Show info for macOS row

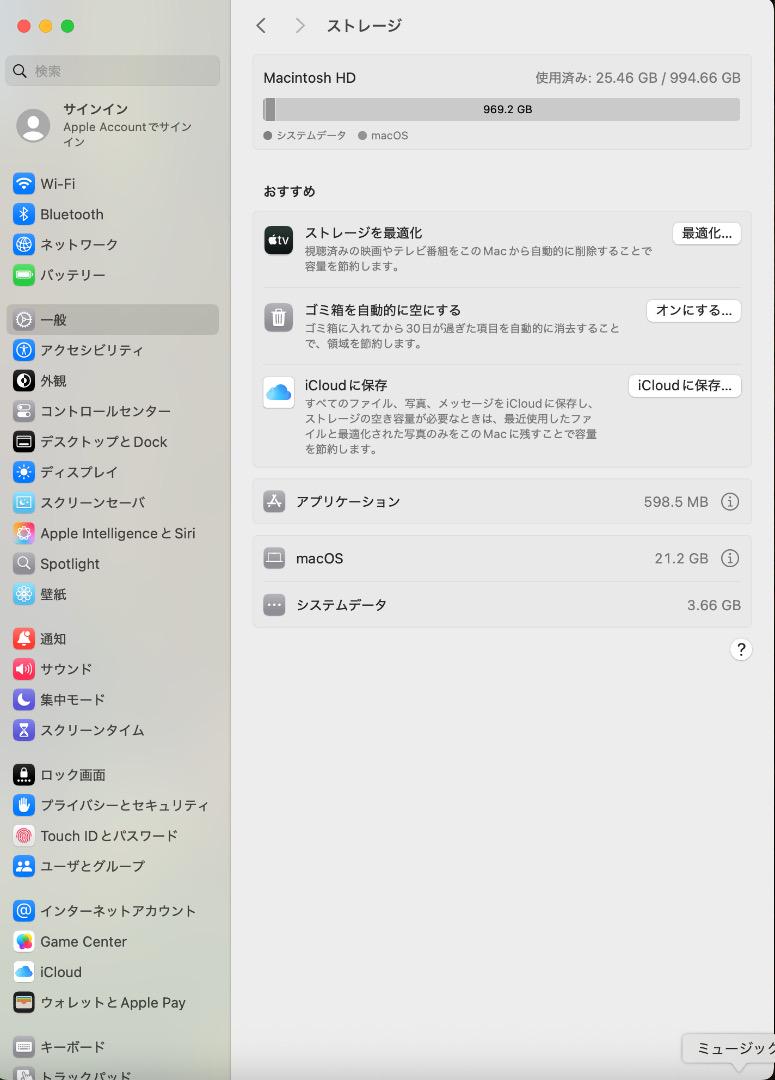730,558
